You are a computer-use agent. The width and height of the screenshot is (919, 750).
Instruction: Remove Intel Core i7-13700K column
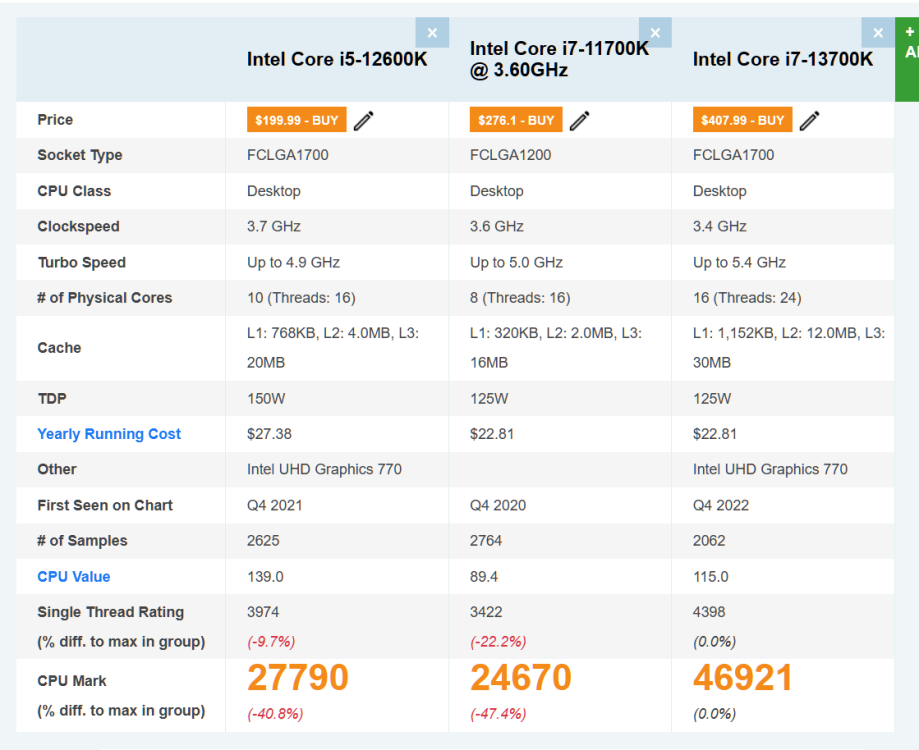coord(877,33)
